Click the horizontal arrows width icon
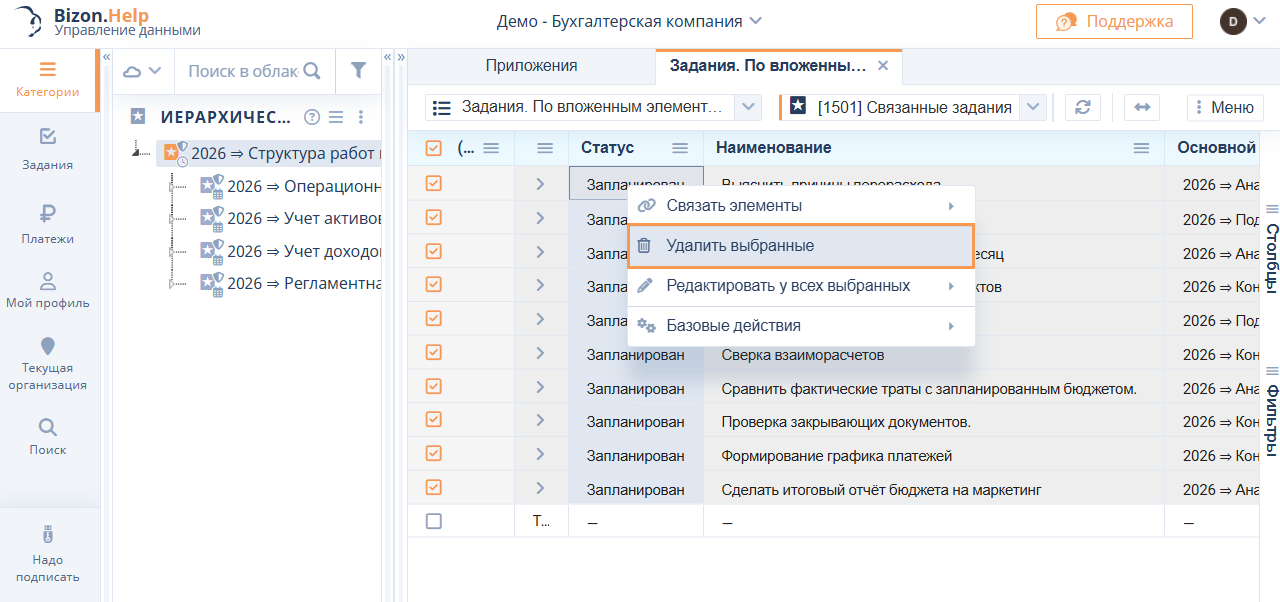 (1141, 108)
